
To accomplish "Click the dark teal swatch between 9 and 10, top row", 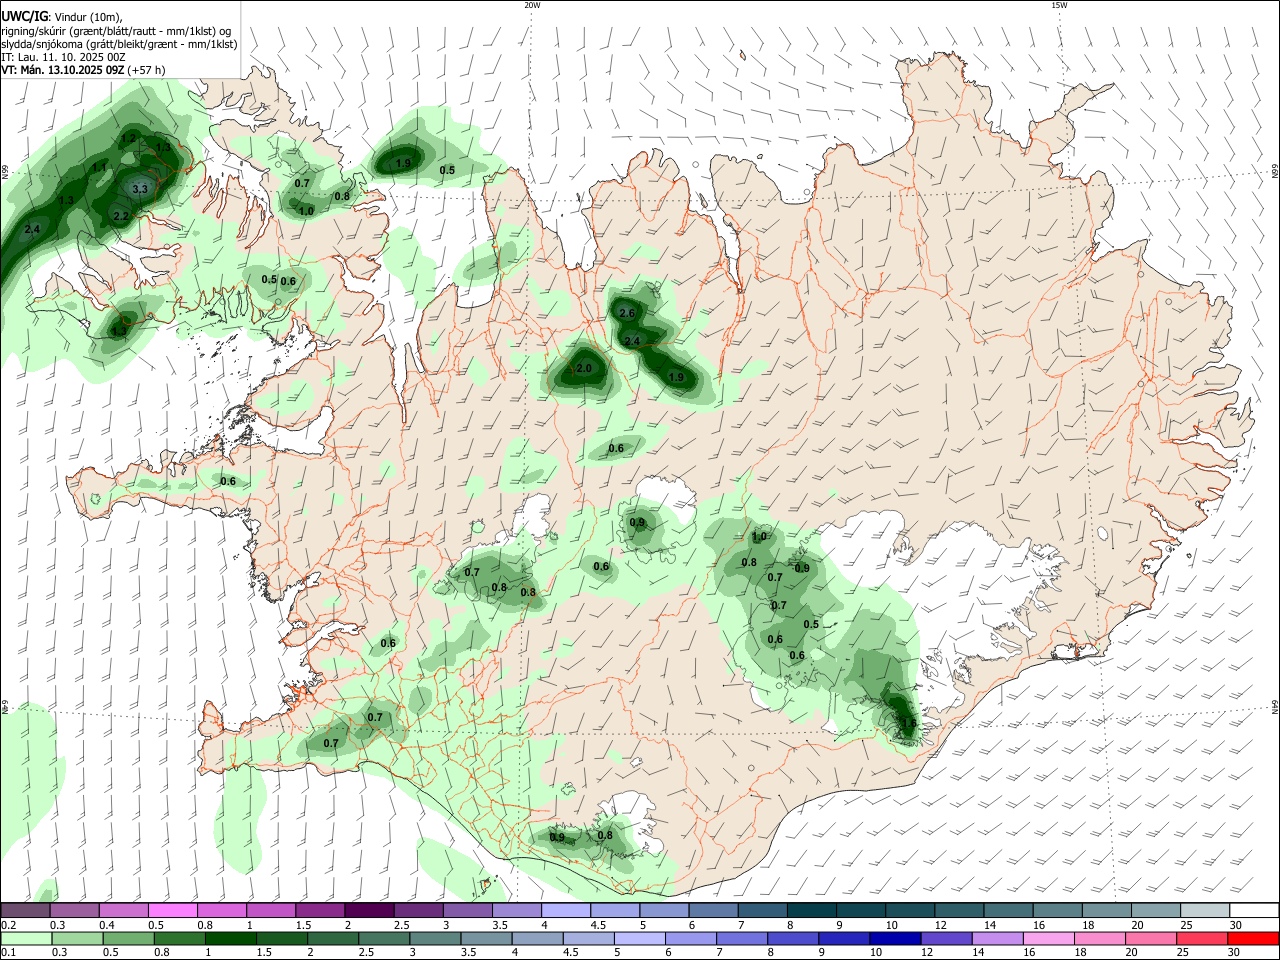I will [x=860, y=910].
